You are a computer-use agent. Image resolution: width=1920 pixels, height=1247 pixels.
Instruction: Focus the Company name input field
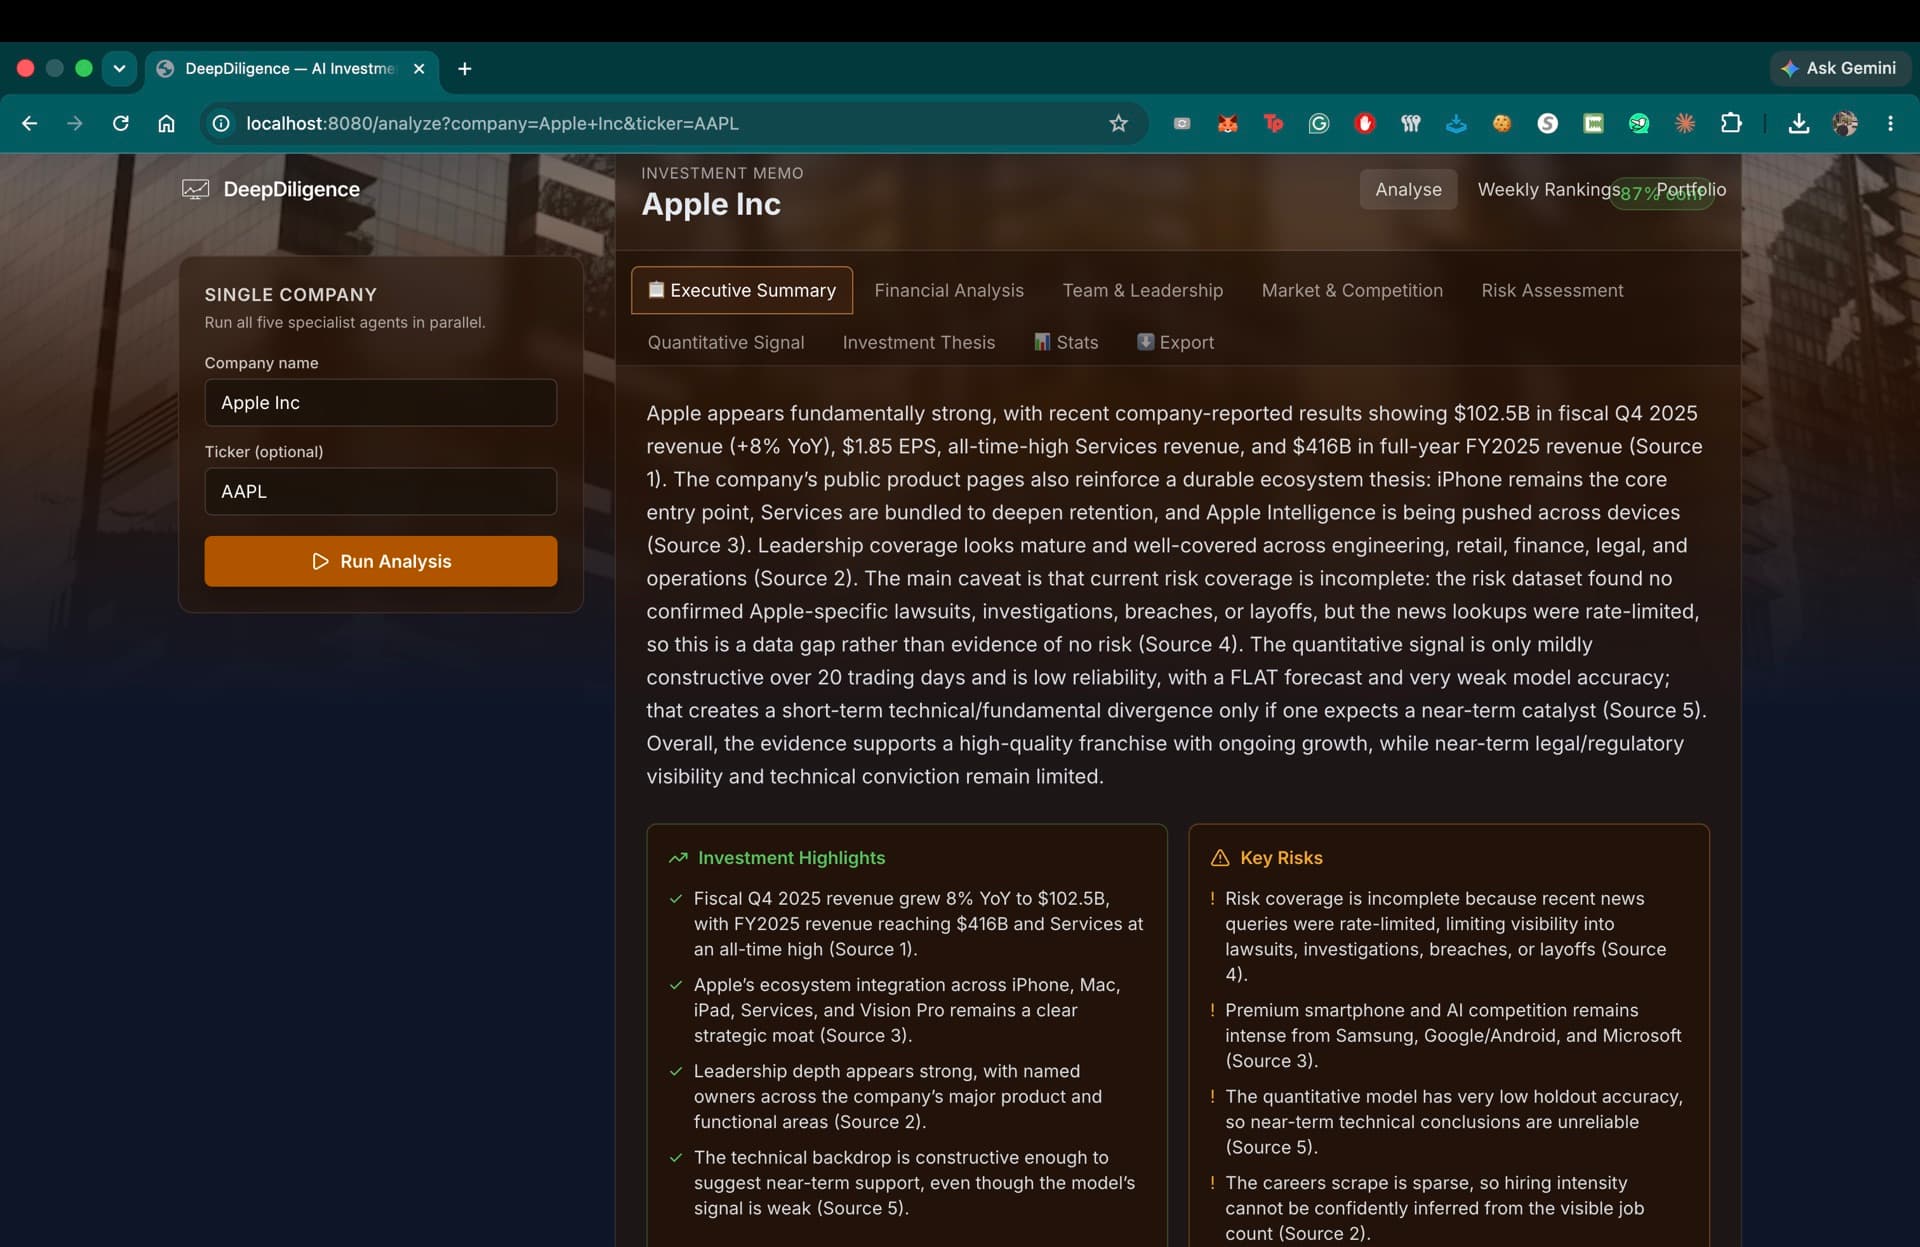point(381,402)
